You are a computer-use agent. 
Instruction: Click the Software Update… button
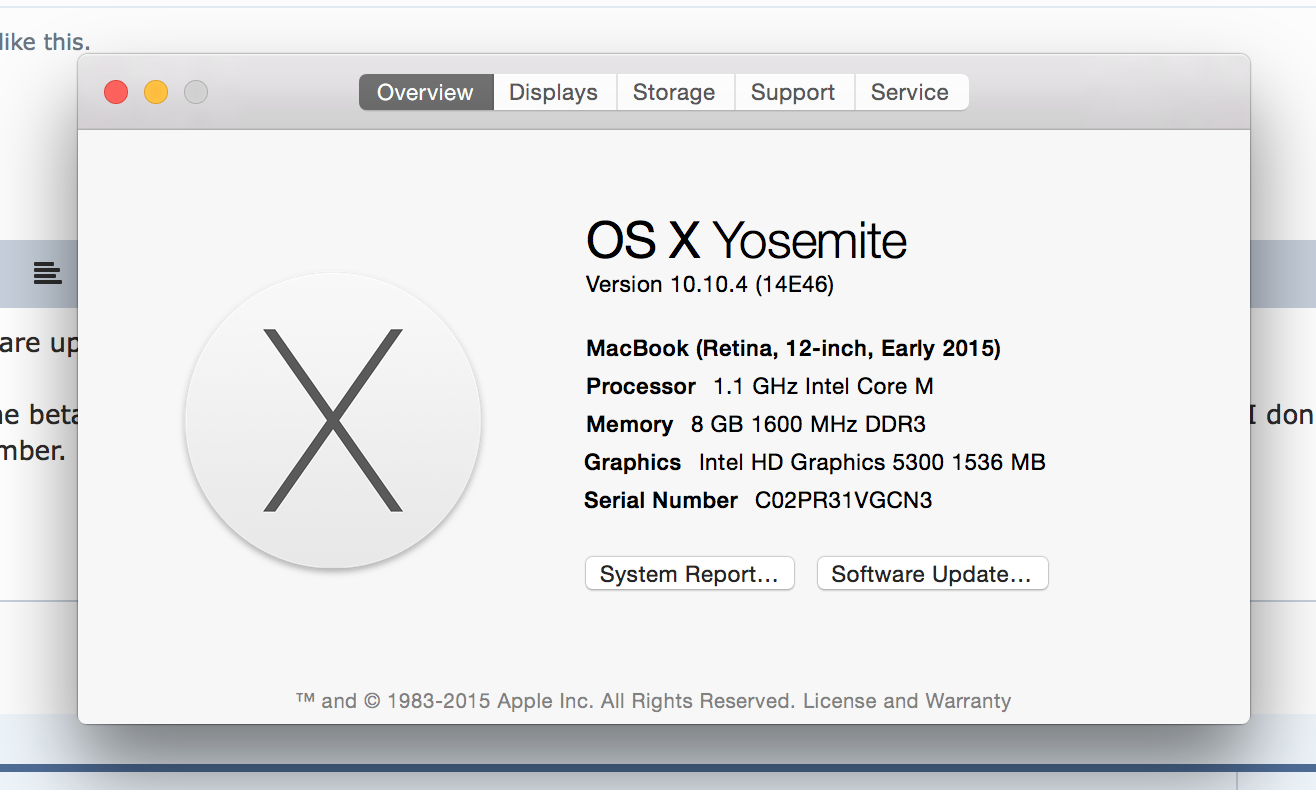(932, 574)
